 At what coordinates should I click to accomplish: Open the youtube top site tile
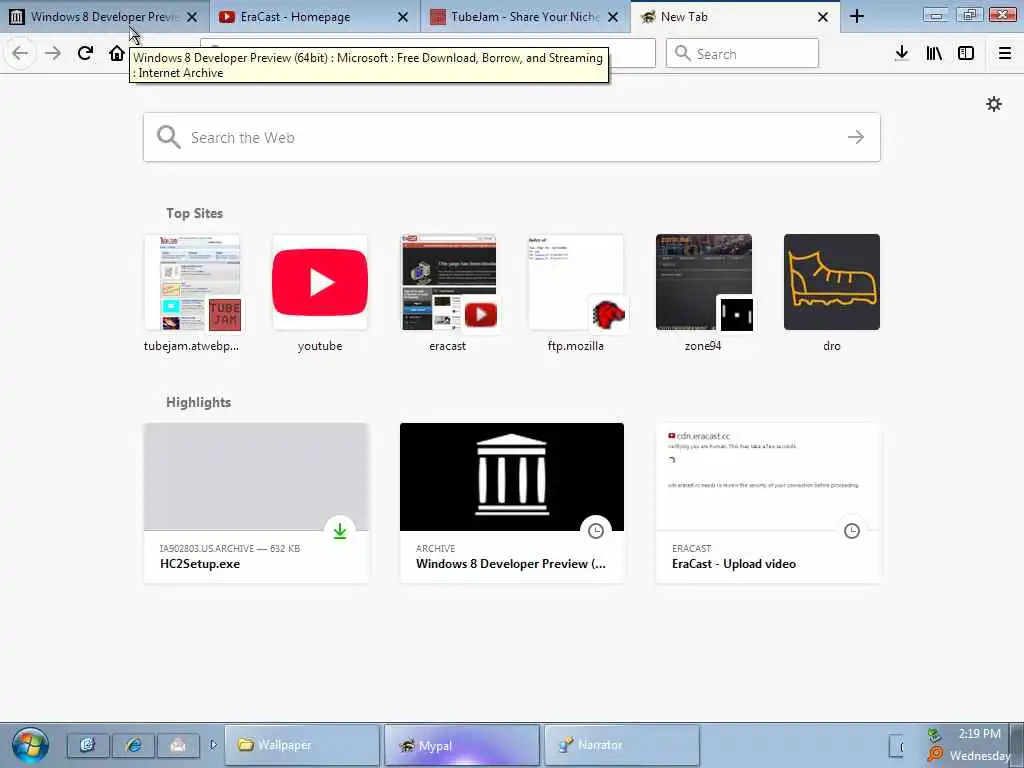click(x=320, y=293)
